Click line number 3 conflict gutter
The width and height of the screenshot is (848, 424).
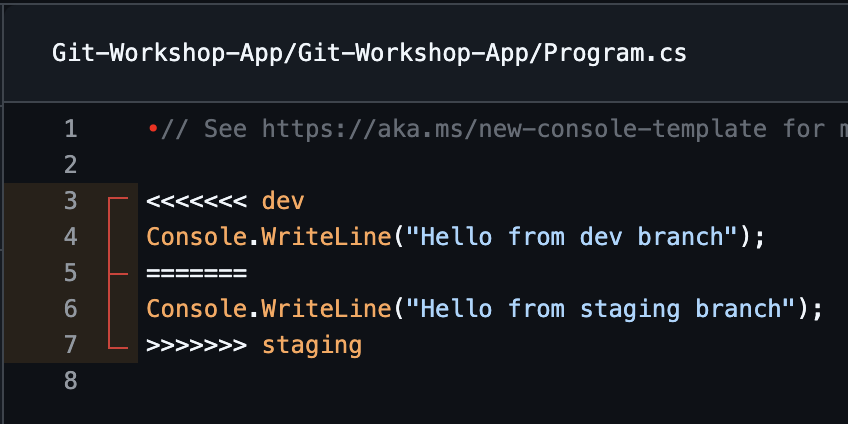[x=71, y=201]
